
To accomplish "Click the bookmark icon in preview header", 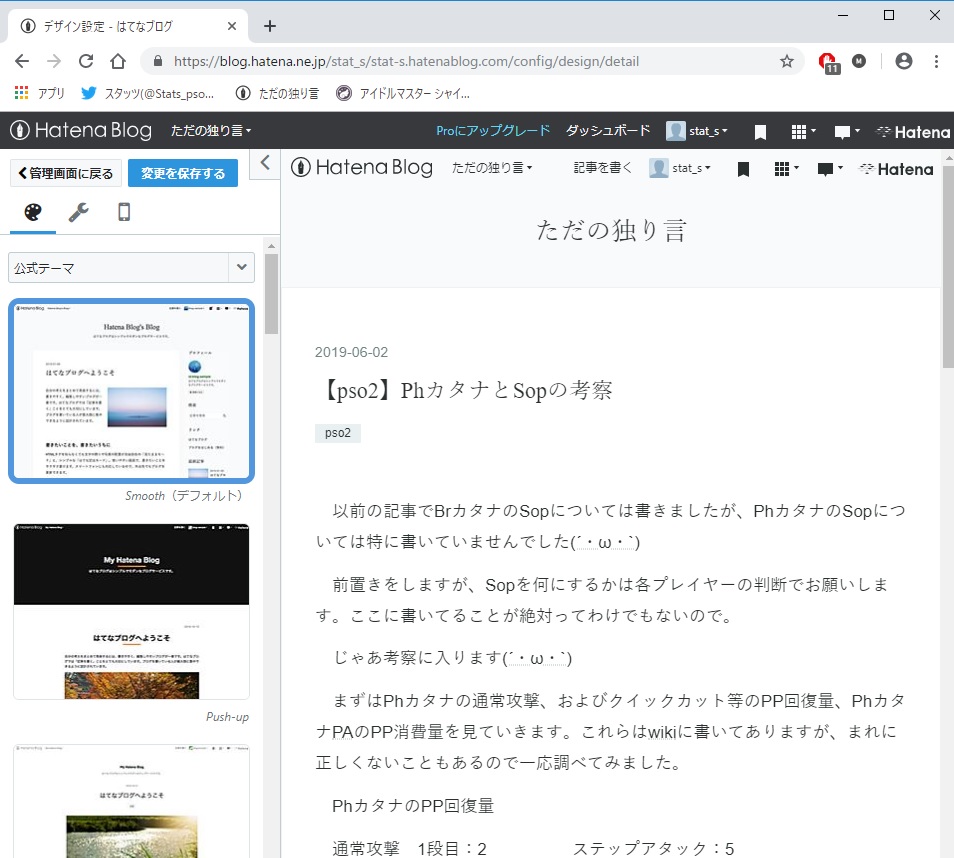I will coord(743,169).
